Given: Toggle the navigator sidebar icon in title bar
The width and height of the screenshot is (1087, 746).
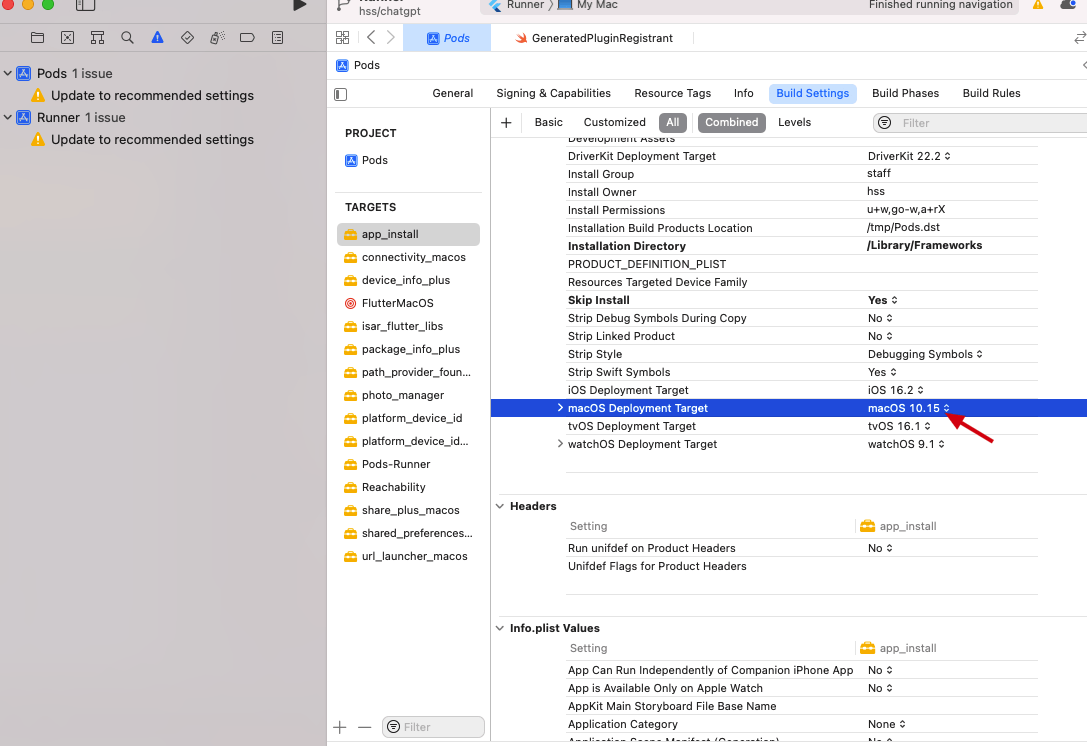Looking at the screenshot, I should coord(85,5).
